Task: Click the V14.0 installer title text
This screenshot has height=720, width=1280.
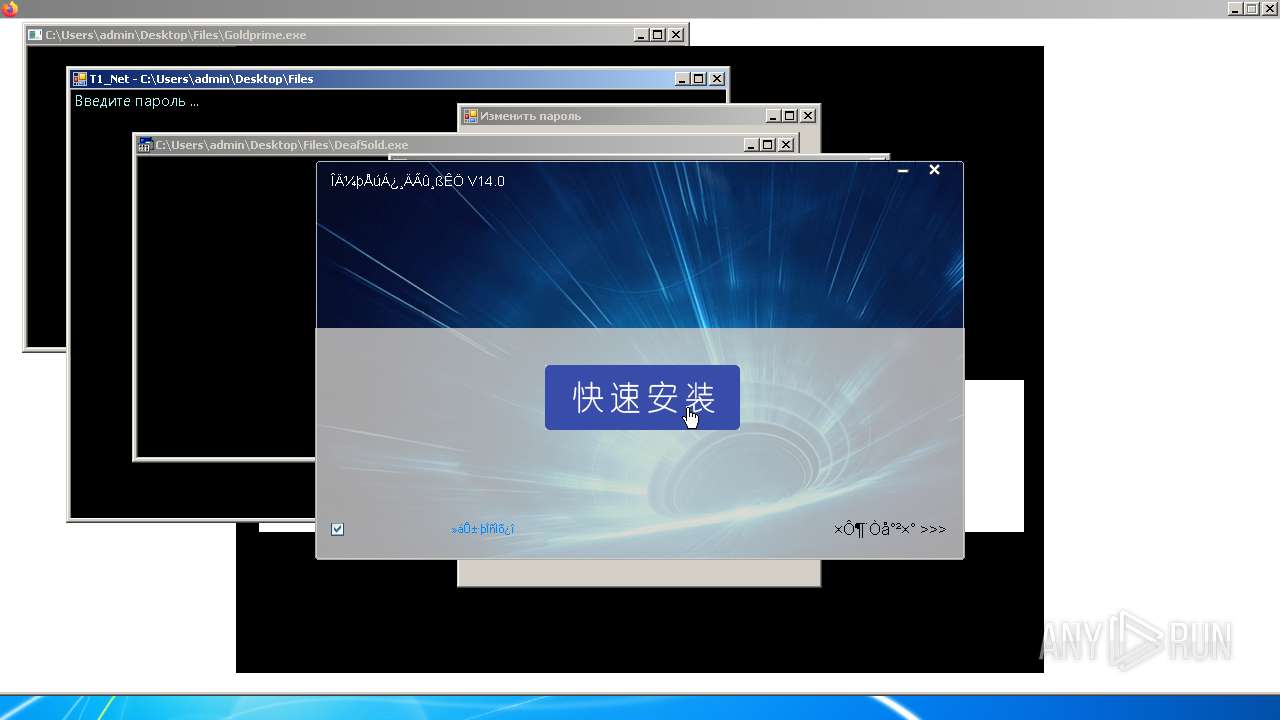Action: tap(417, 181)
